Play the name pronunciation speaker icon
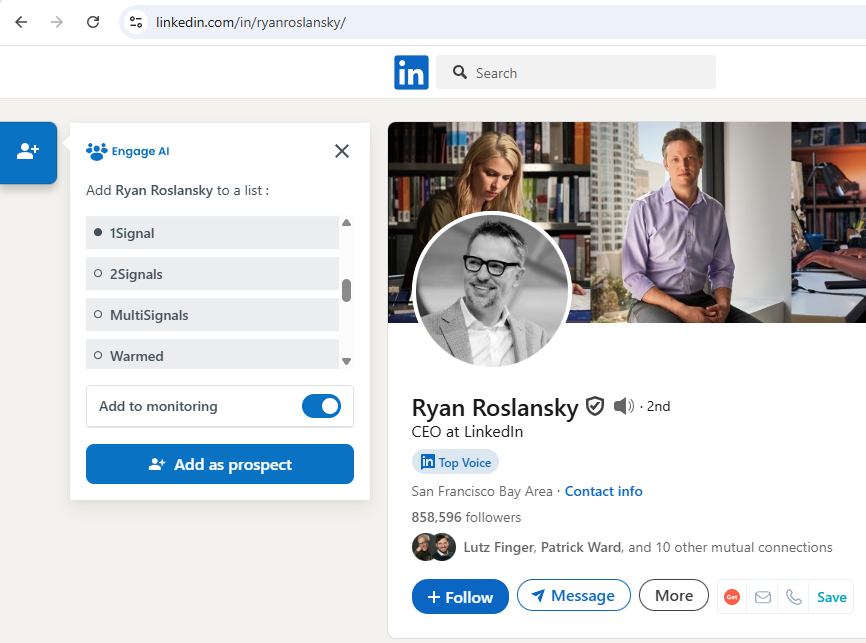This screenshot has height=643, width=866. [624, 406]
